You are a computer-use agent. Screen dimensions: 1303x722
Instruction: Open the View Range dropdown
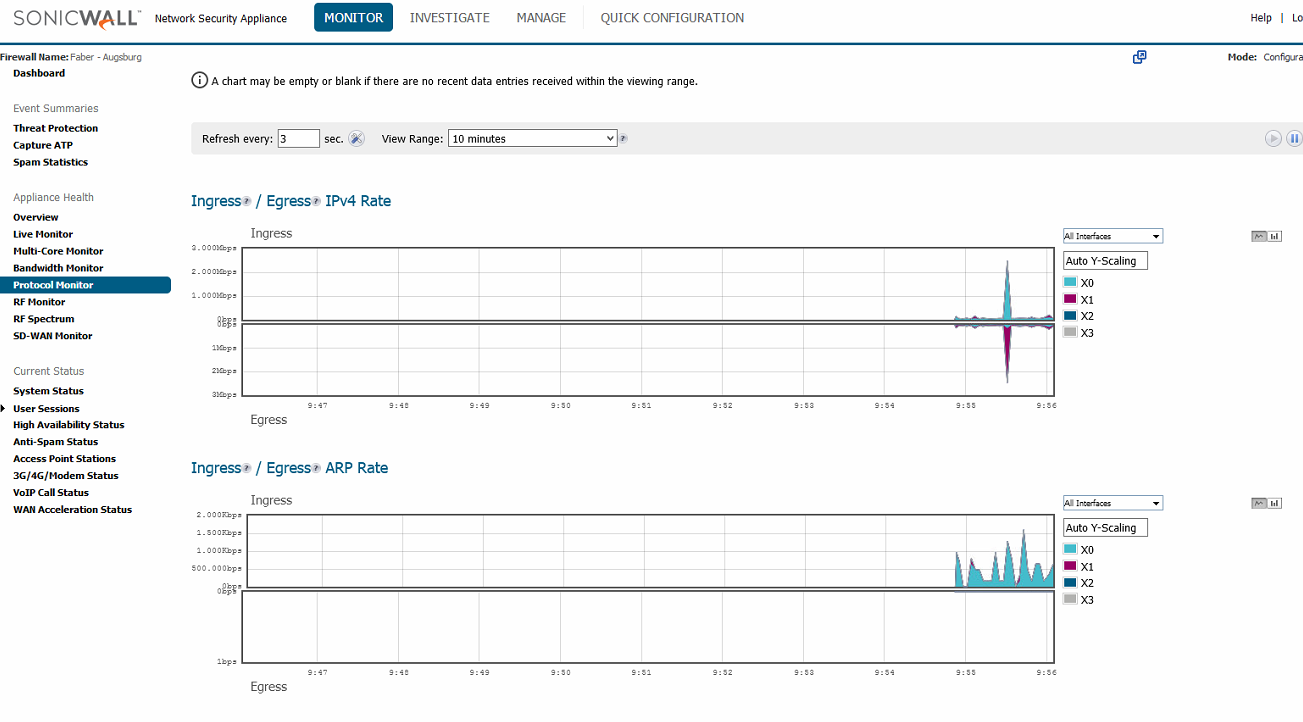[x=533, y=139]
